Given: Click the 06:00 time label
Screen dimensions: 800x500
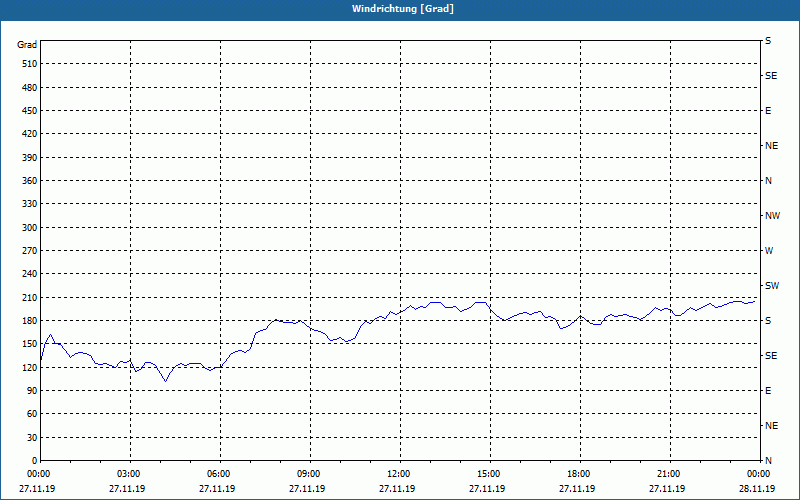Looking at the screenshot, I should (x=219, y=474).
